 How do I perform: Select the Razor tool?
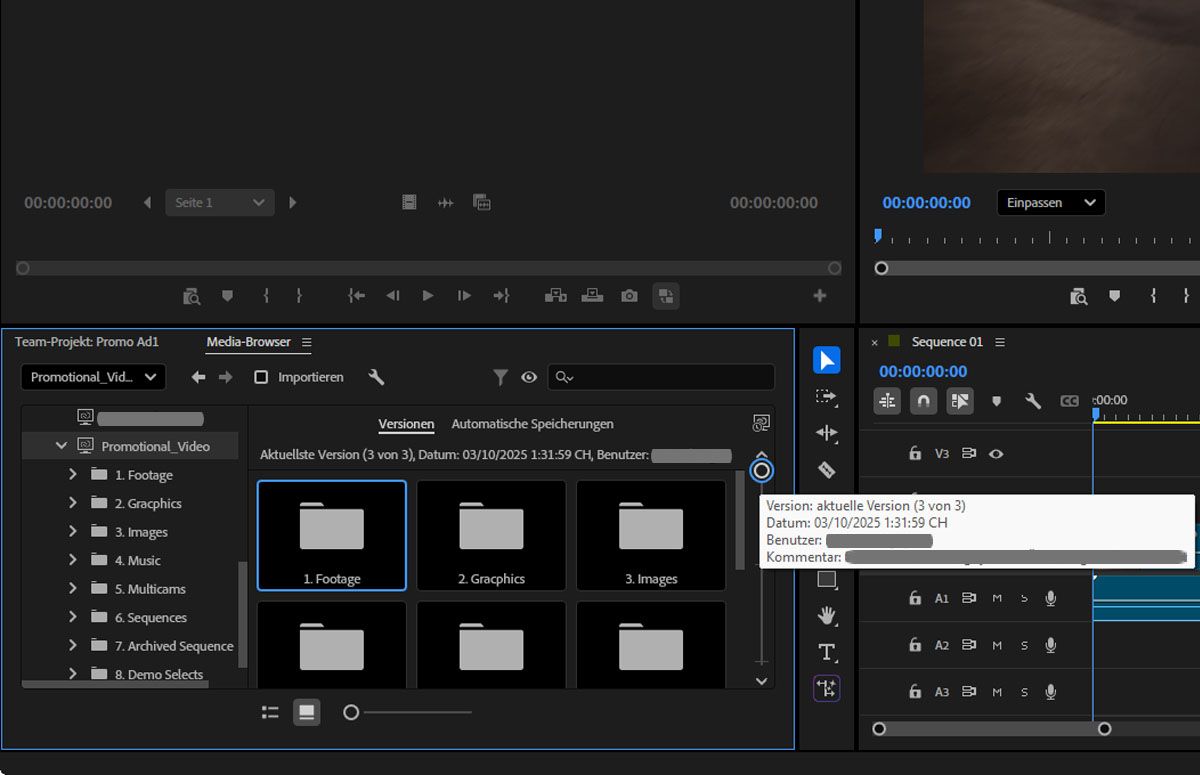826,470
